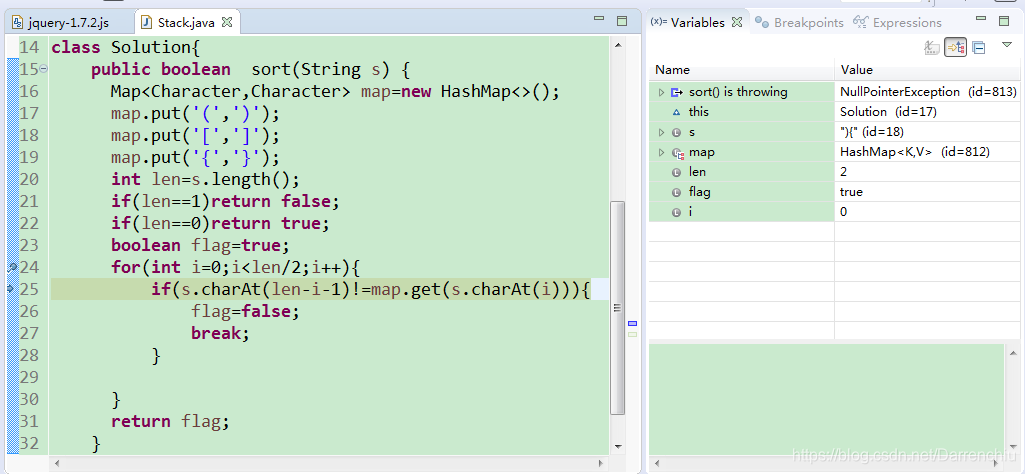
Task: Maximize the Variables view panel
Action: point(1004,21)
